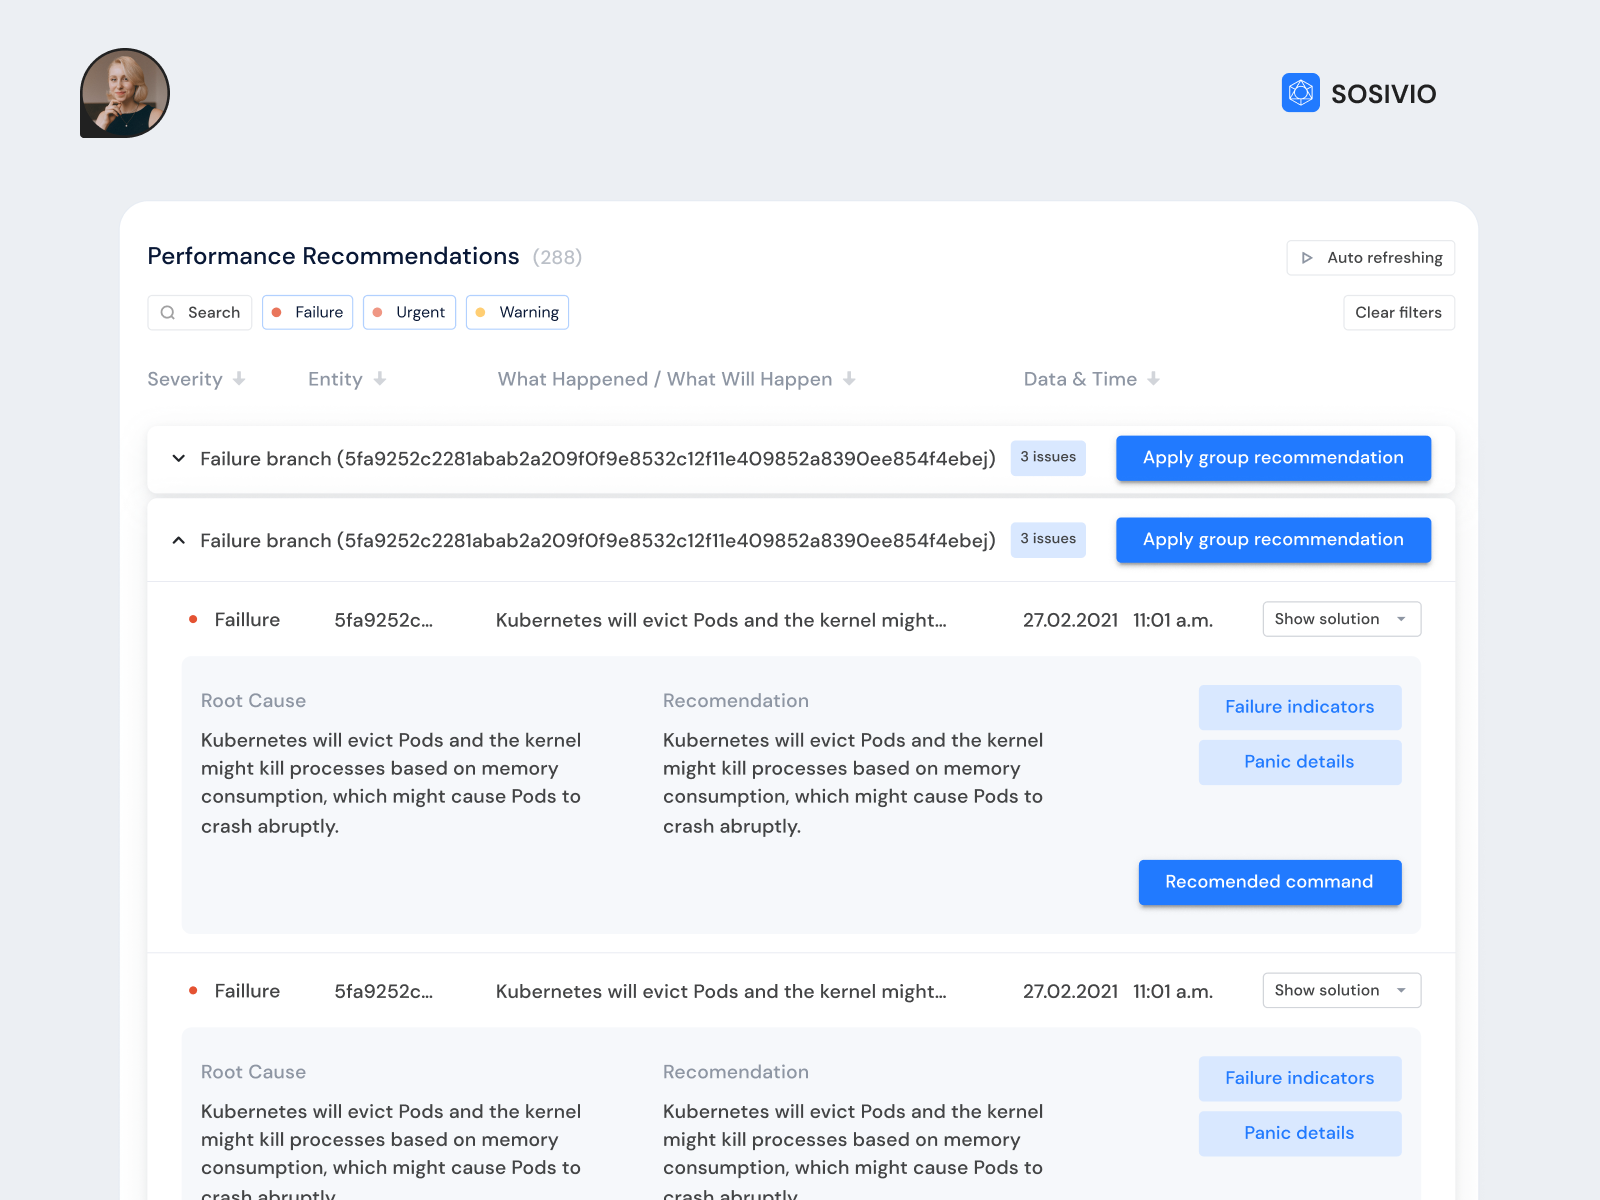
Task: Click entity 5fa9252c... in second Faillure row
Action: [x=384, y=991]
